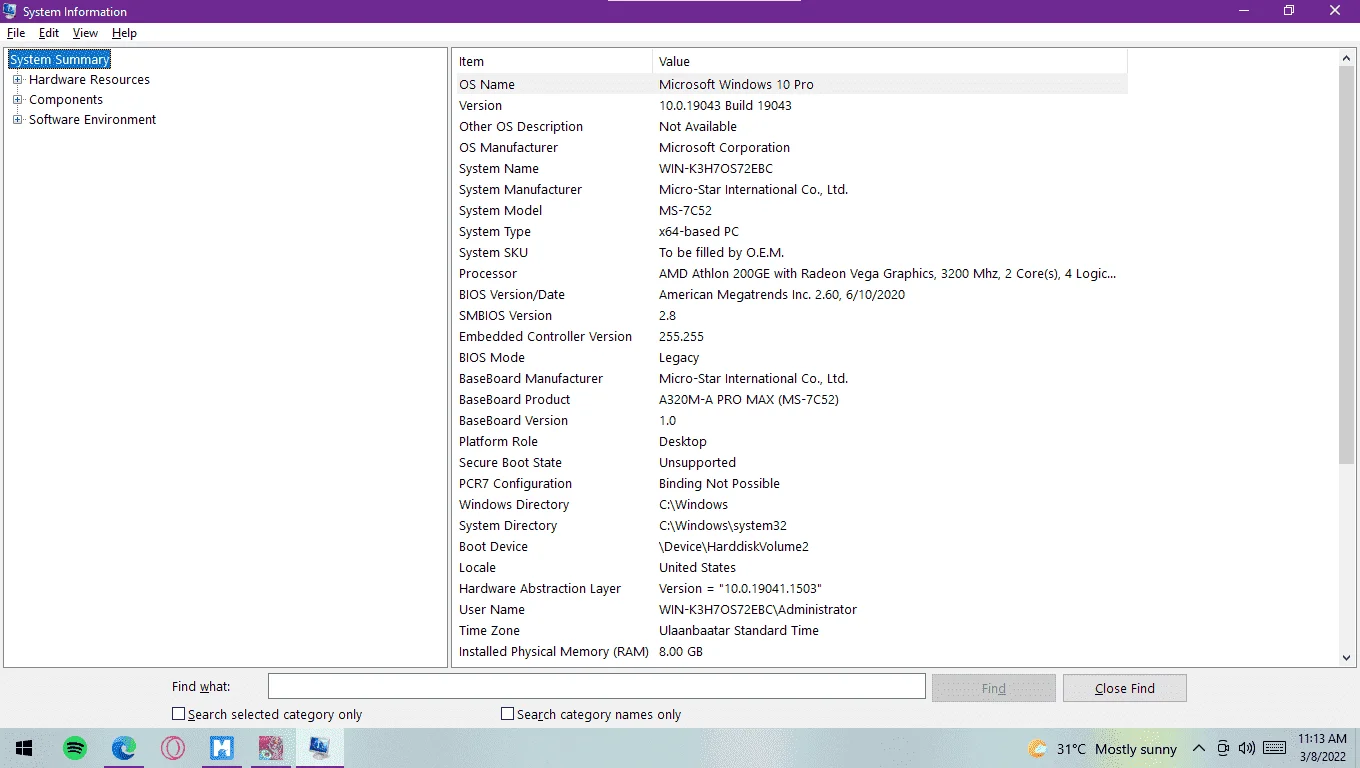
Task: Open the pink app icon in taskbar
Action: click(x=271, y=748)
